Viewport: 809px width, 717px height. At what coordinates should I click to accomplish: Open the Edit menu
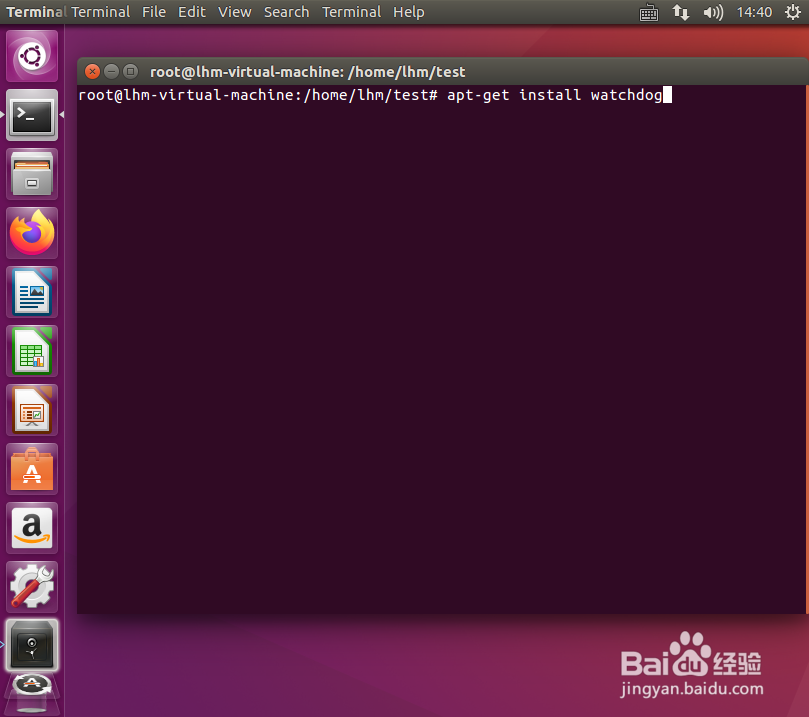pyautogui.click(x=191, y=12)
